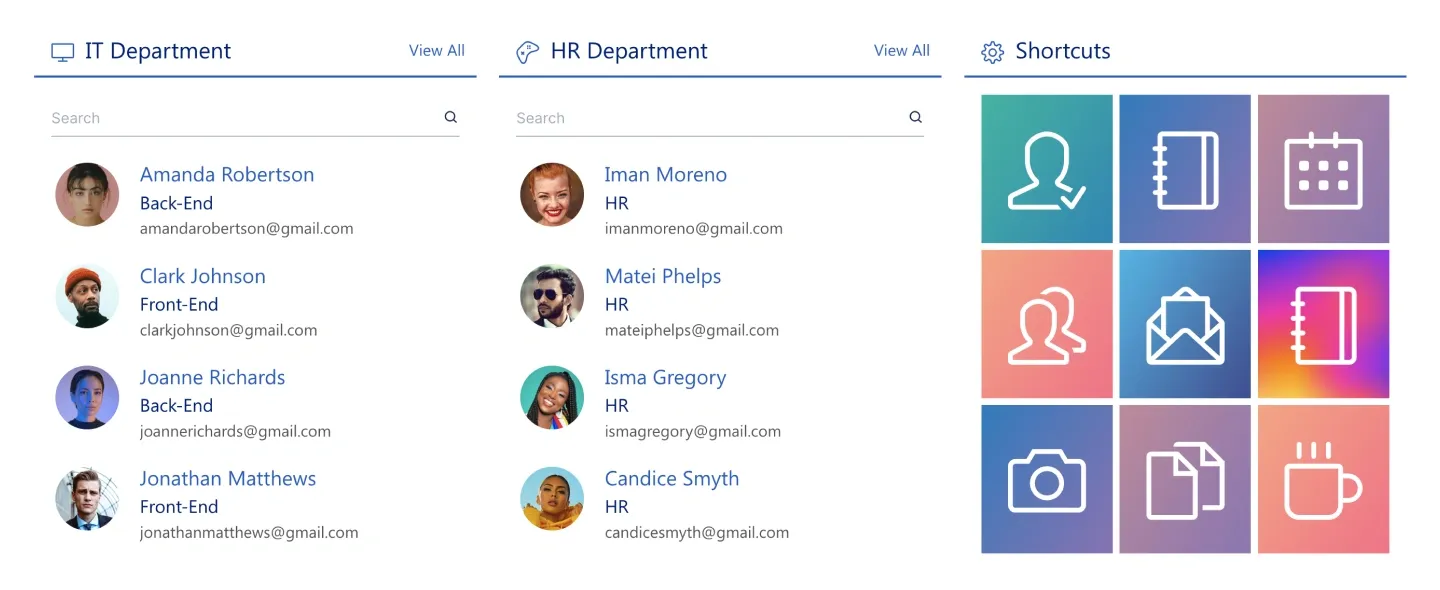Focus the IT Department search field
The width and height of the screenshot is (1440, 590).
255,118
